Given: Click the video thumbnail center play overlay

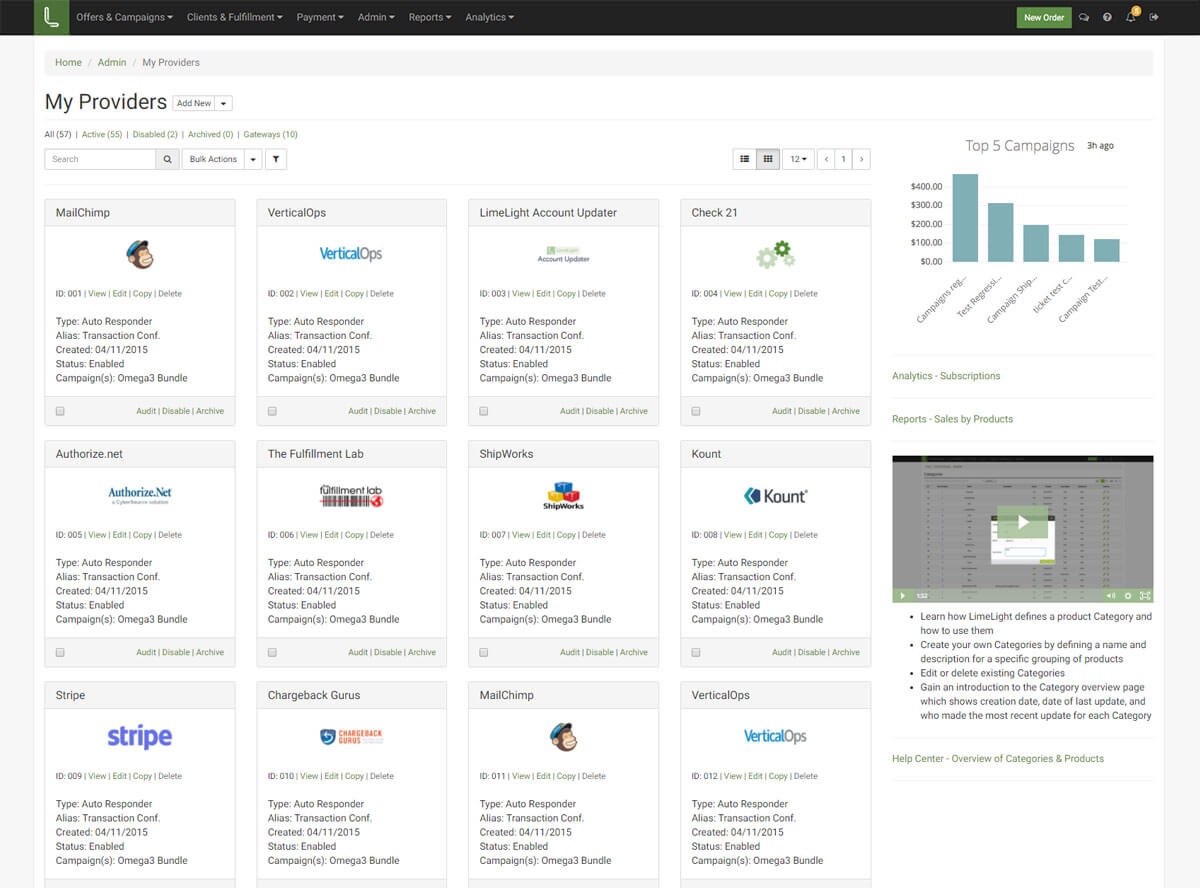Looking at the screenshot, I should point(1023,522).
